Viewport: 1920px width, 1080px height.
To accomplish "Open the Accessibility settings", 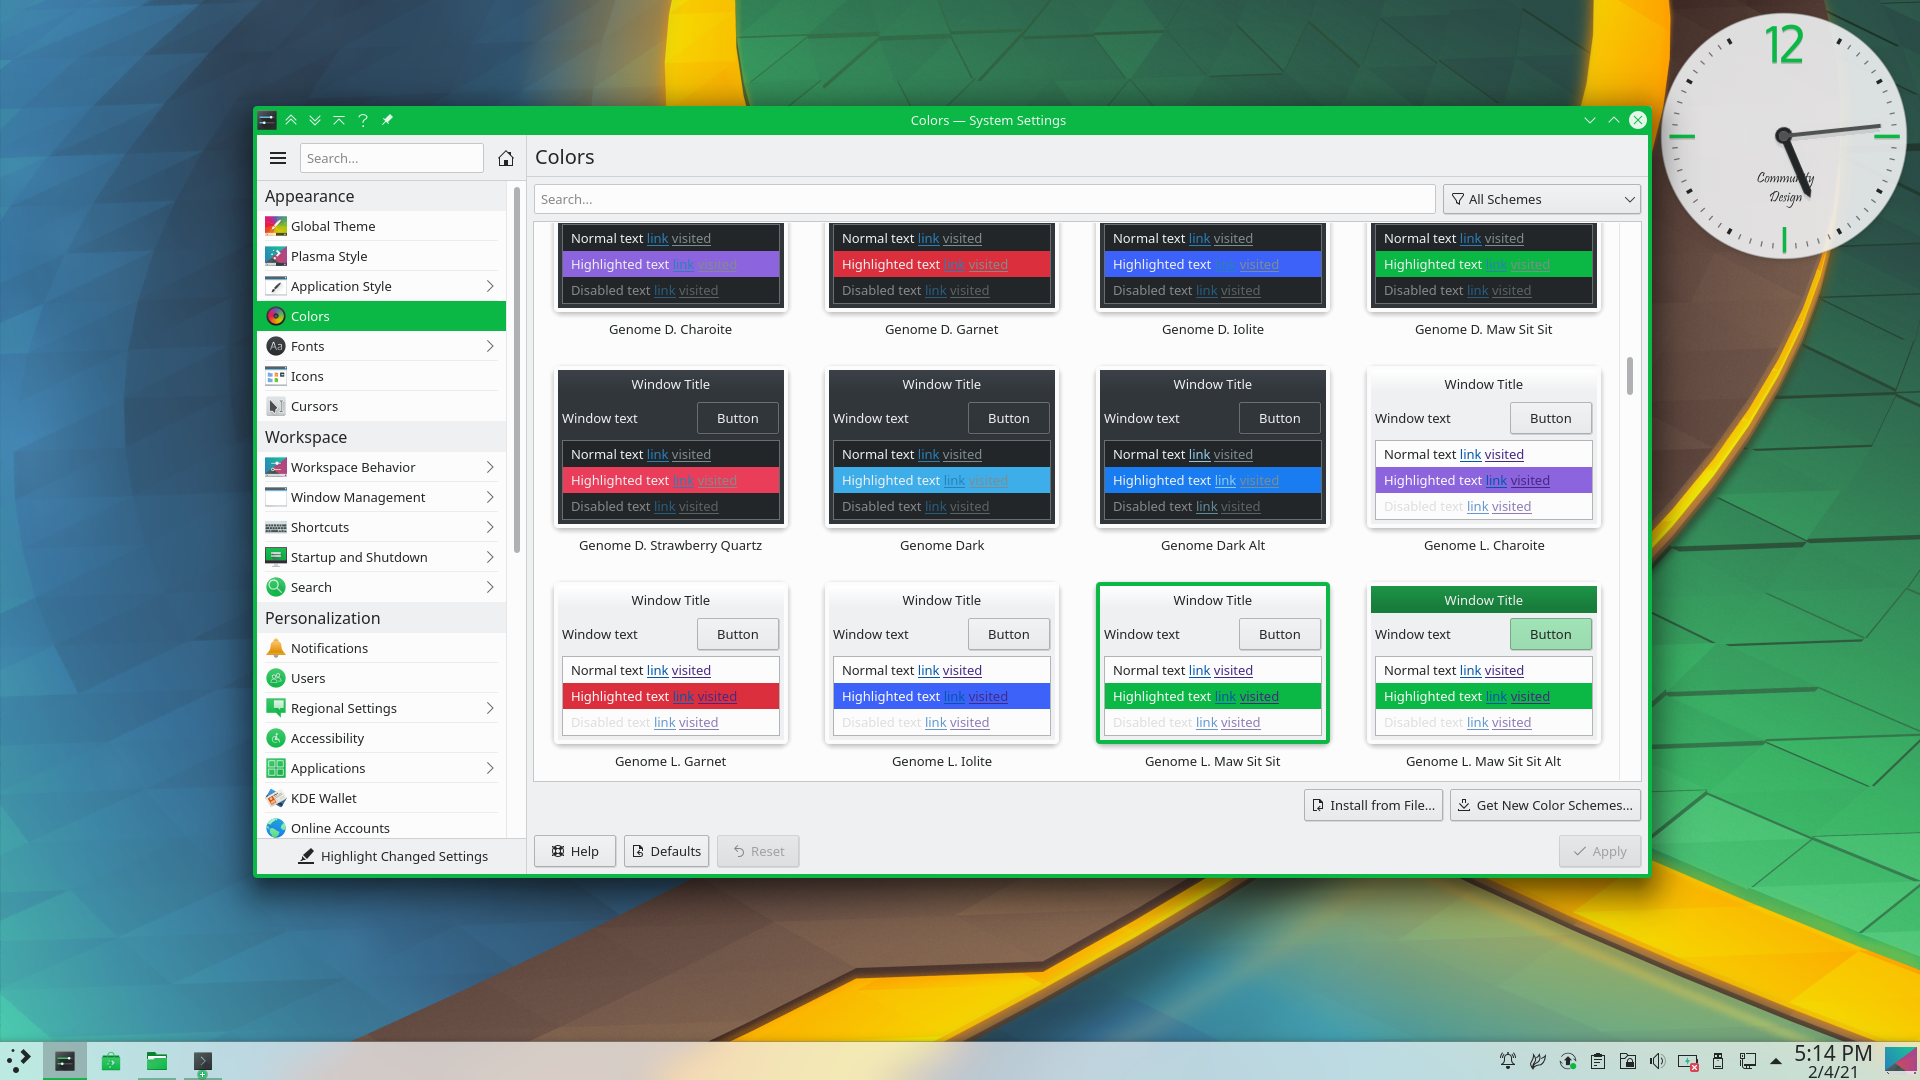I will tap(381, 738).
